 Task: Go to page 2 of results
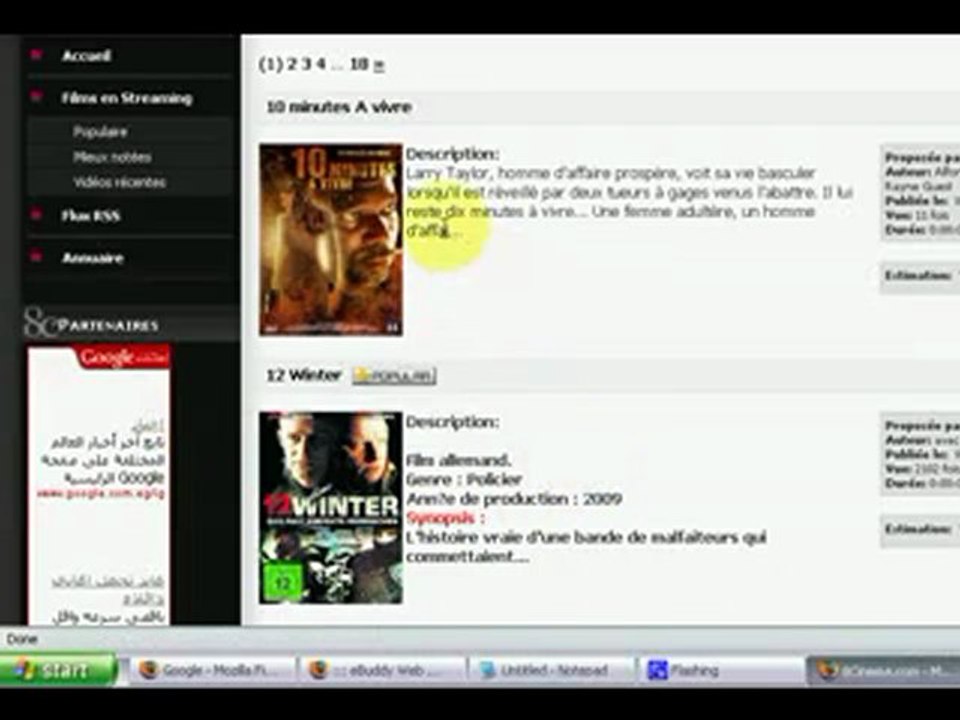[292, 64]
